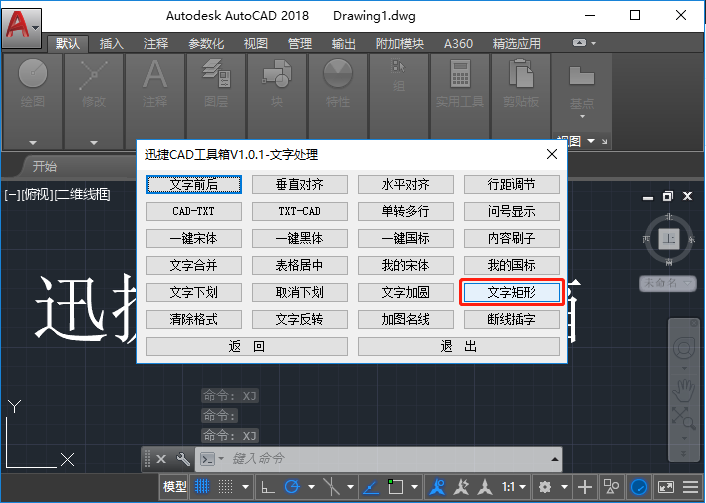
Task: Toggle the drawing grid display in status bar
Action: point(202,487)
